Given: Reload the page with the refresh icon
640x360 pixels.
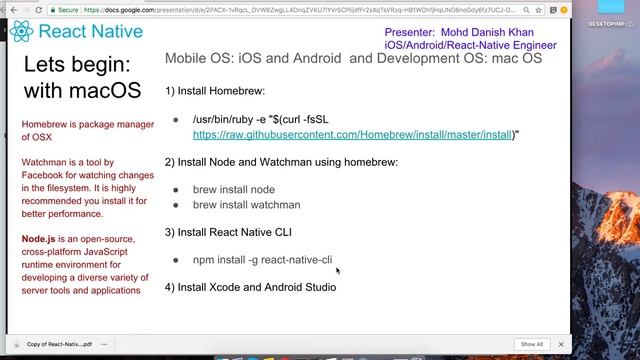Looking at the screenshot, I should [38, 10].
